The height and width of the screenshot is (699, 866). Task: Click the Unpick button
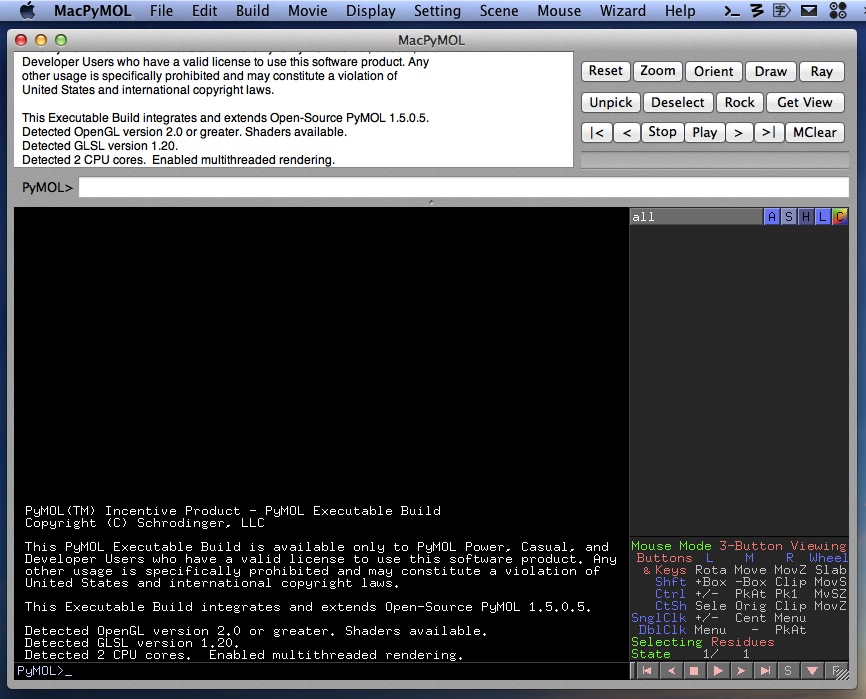(611, 102)
